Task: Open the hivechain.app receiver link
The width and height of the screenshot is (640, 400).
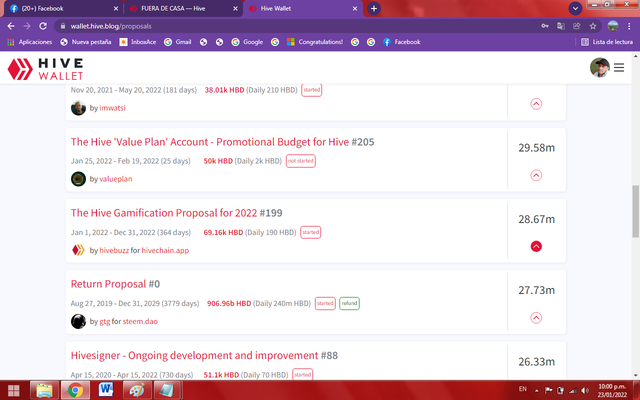Action: click(x=165, y=251)
